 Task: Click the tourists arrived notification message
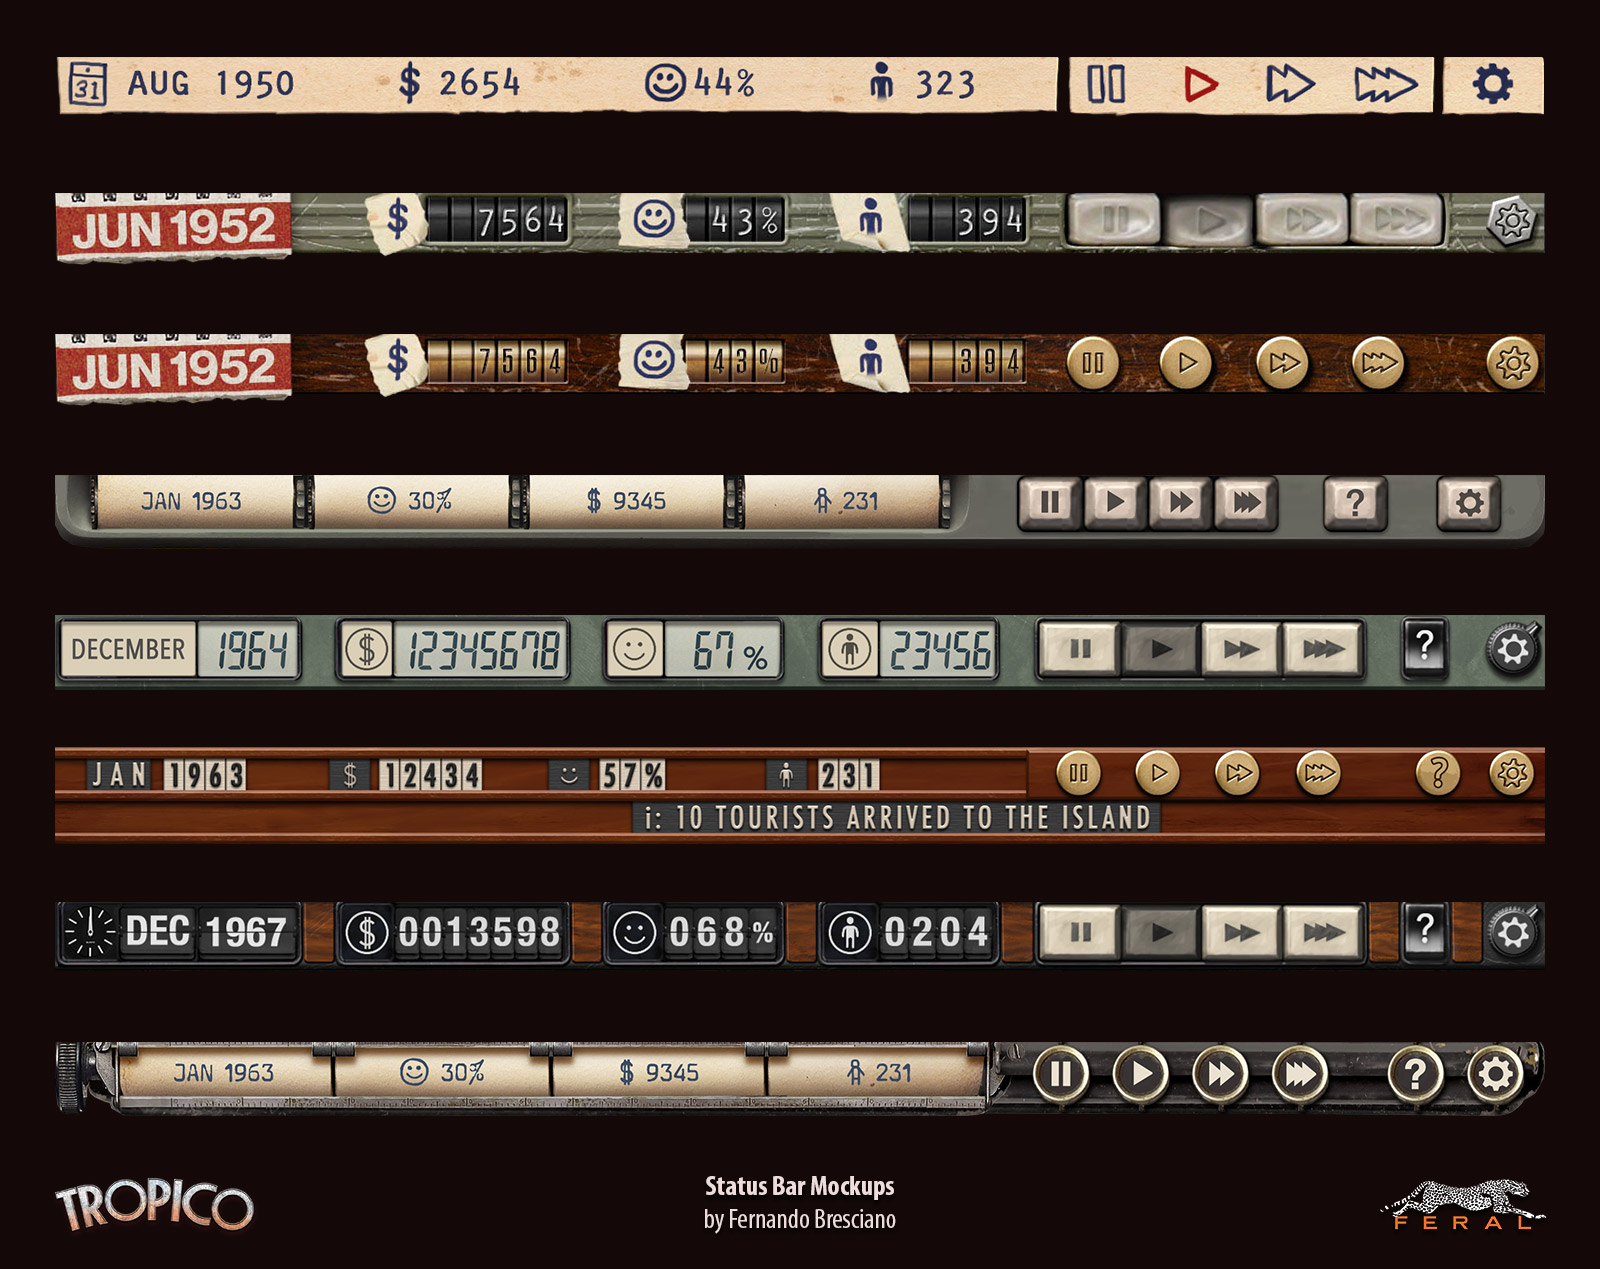[x=897, y=818]
